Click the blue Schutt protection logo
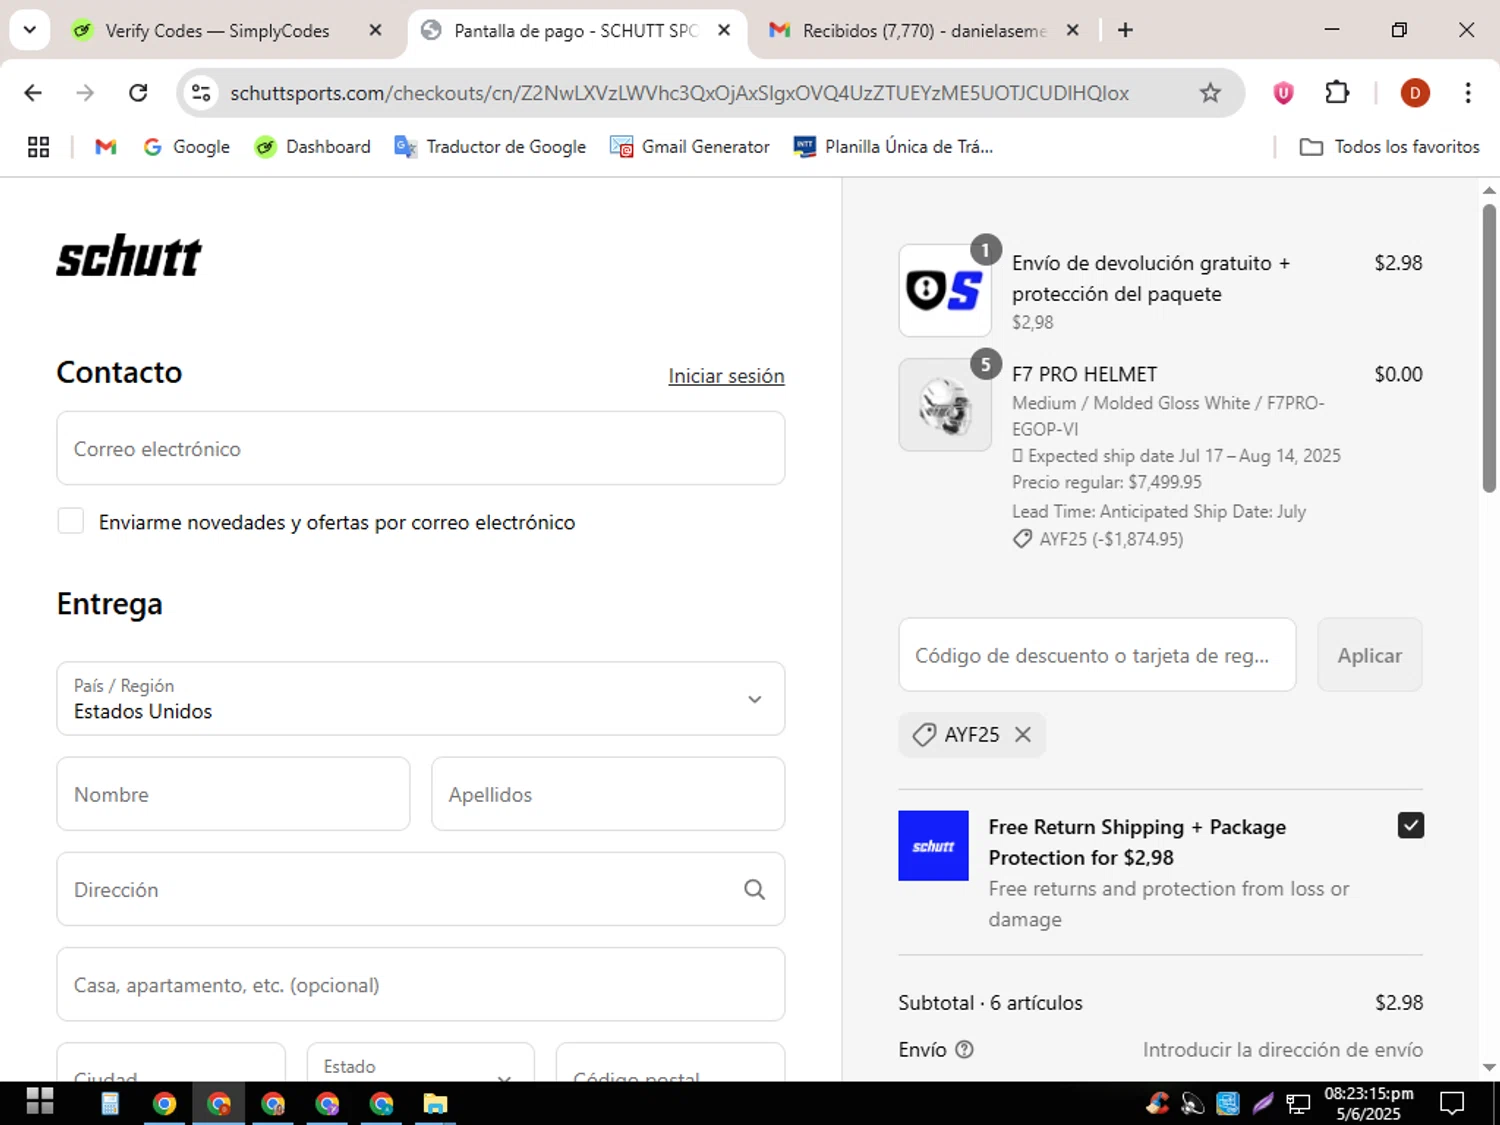The width and height of the screenshot is (1500, 1125). pos(933,846)
